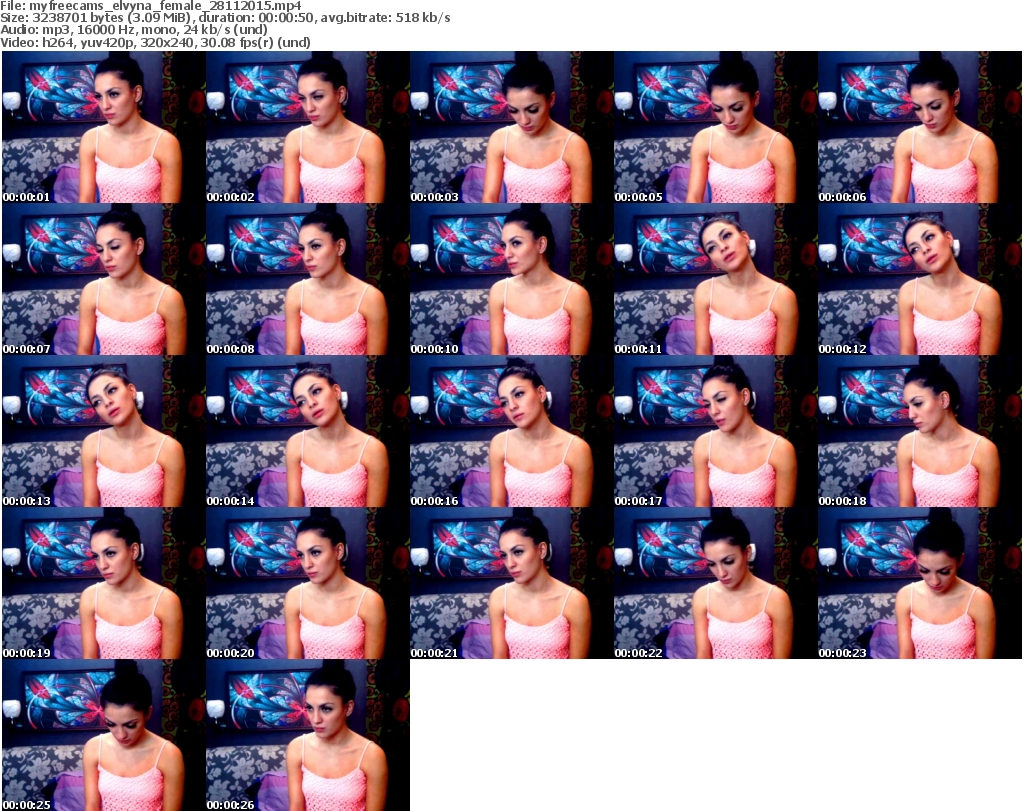Select the thumbnail stamped 00:00:06
This screenshot has width=1024, height=811.
[920, 127]
